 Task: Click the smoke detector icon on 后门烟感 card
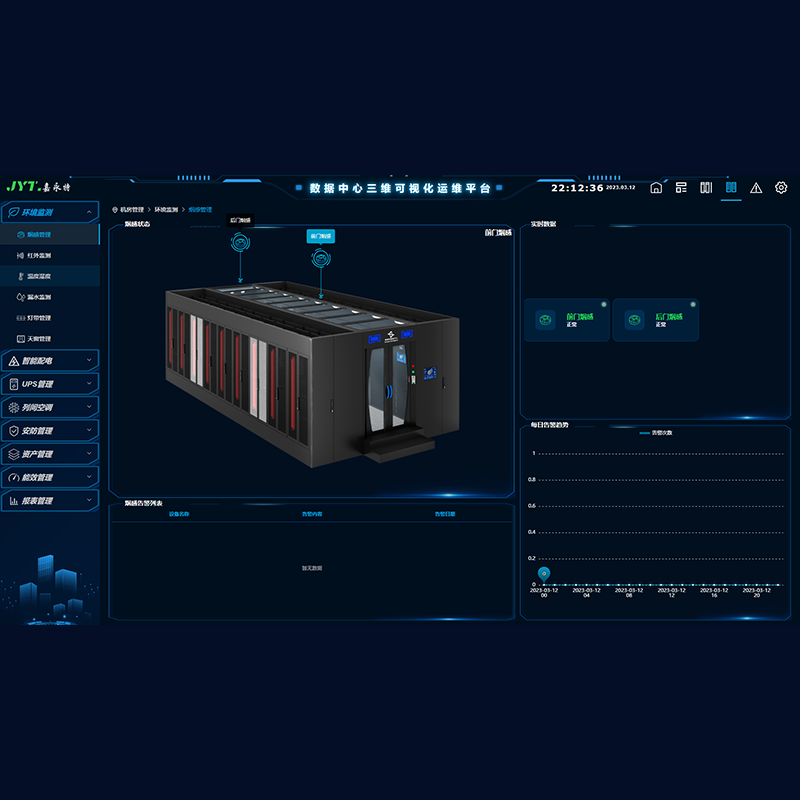tap(635, 320)
